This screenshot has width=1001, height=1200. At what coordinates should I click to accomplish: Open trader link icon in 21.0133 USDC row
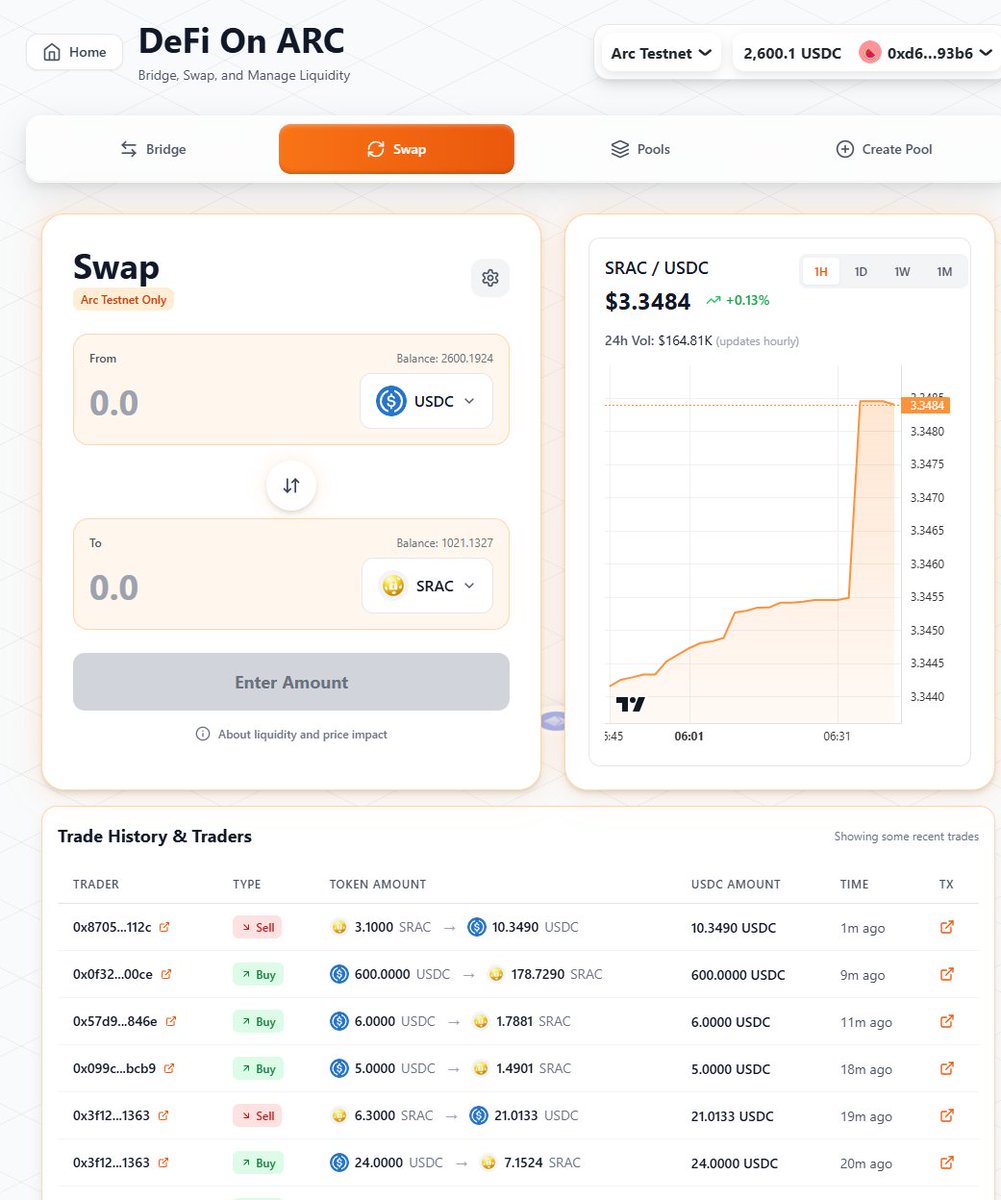(x=163, y=1115)
